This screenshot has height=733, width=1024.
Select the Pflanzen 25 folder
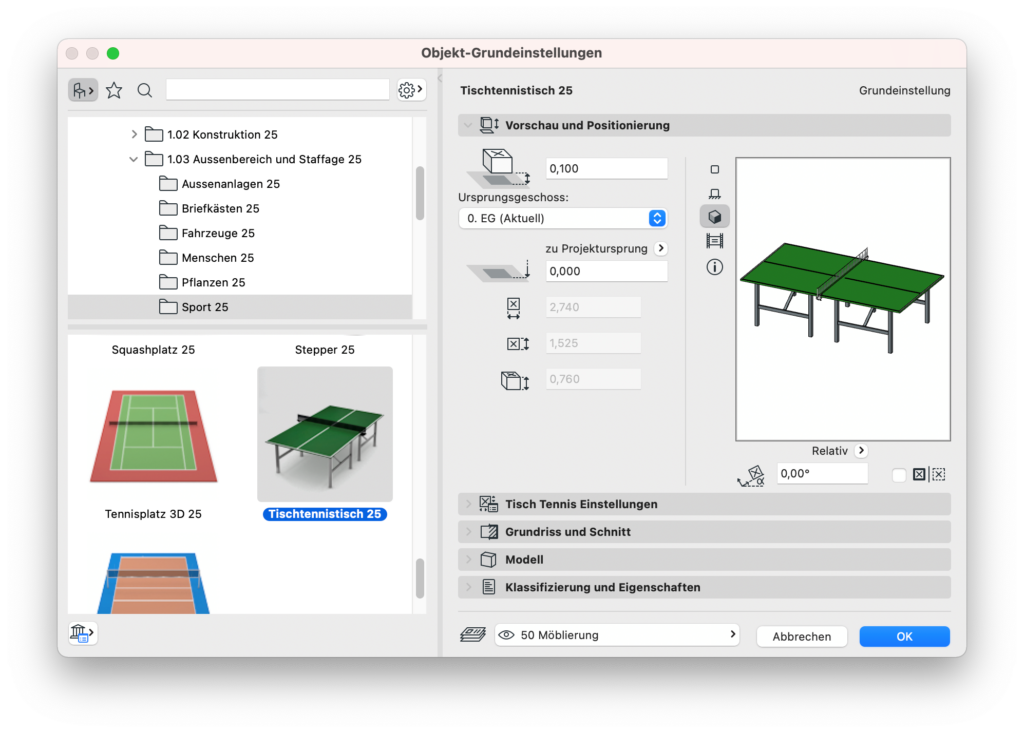click(x=213, y=283)
